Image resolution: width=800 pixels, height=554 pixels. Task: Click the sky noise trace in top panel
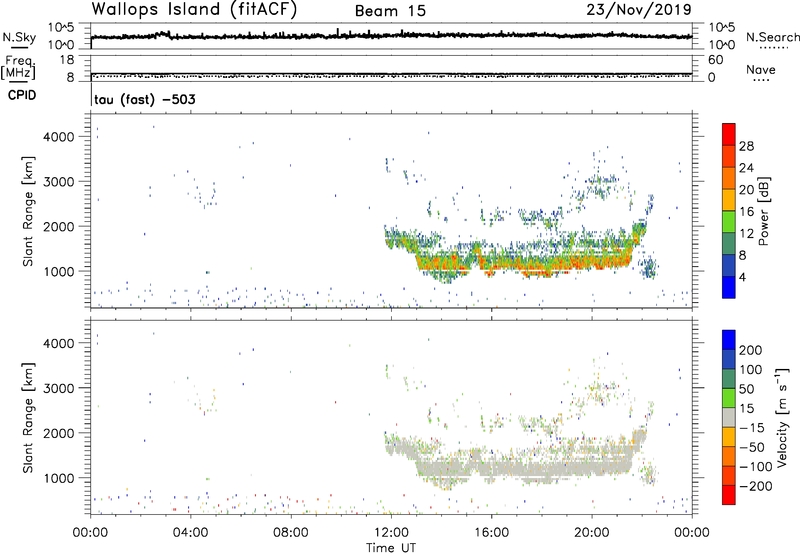coord(391,36)
